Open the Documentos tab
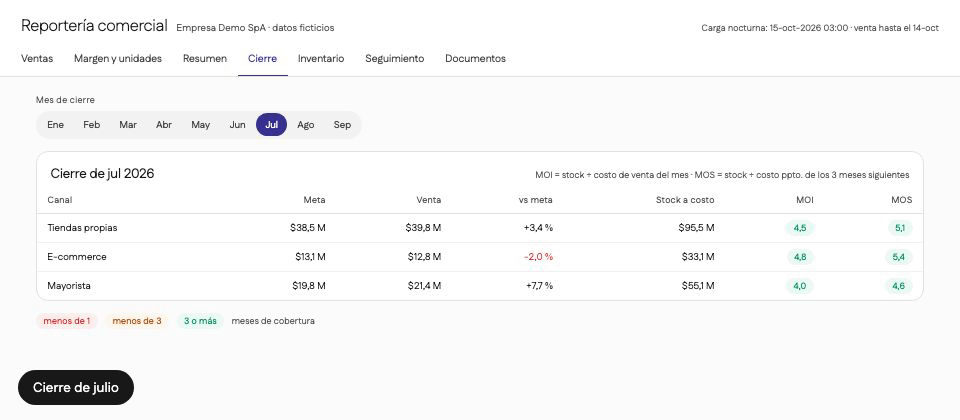The width and height of the screenshot is (960, 420). point(475,59)
